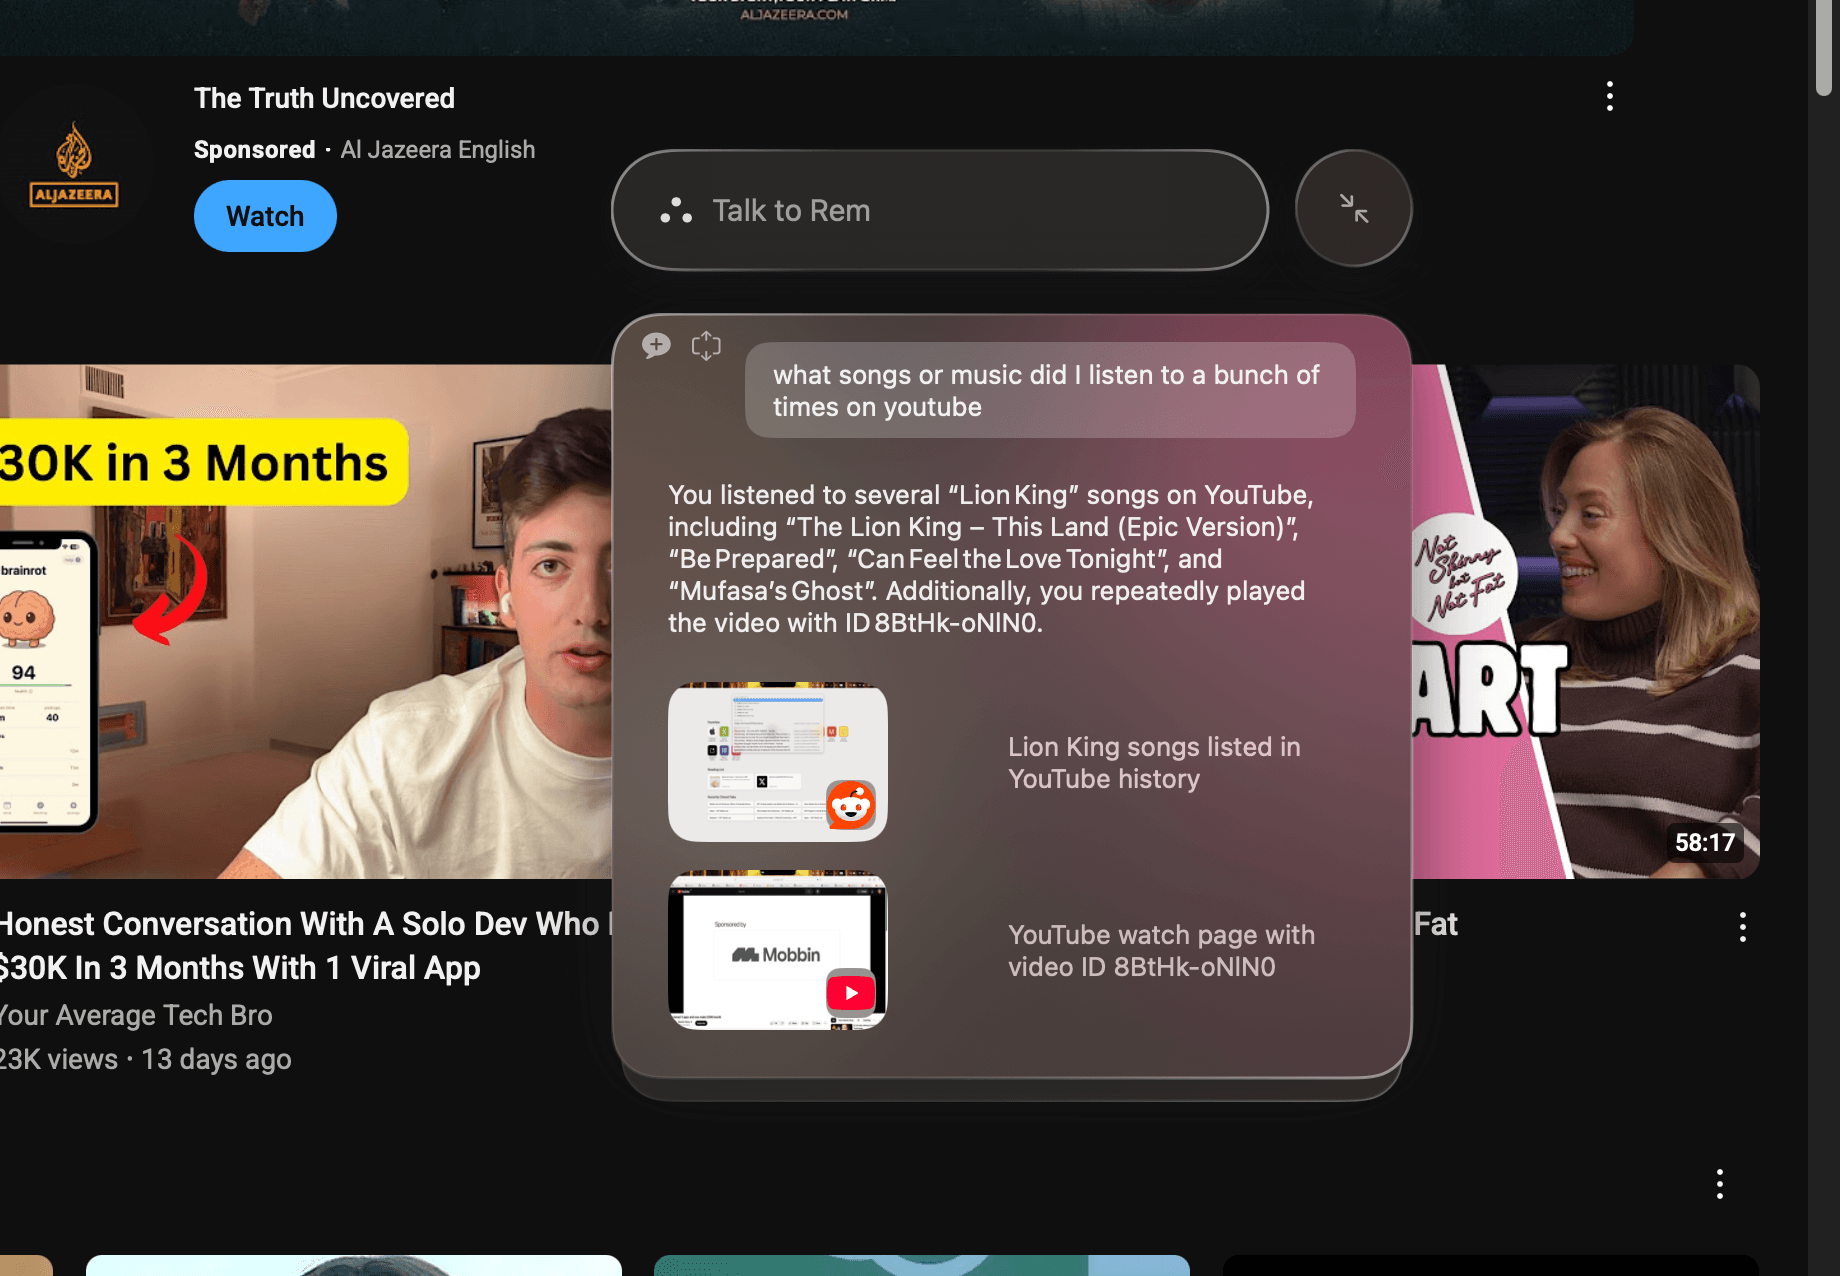The width and height of the screenshot is (1840, 1276).
Task: Click The Truth Uncovered ad title
Action: 324,98
